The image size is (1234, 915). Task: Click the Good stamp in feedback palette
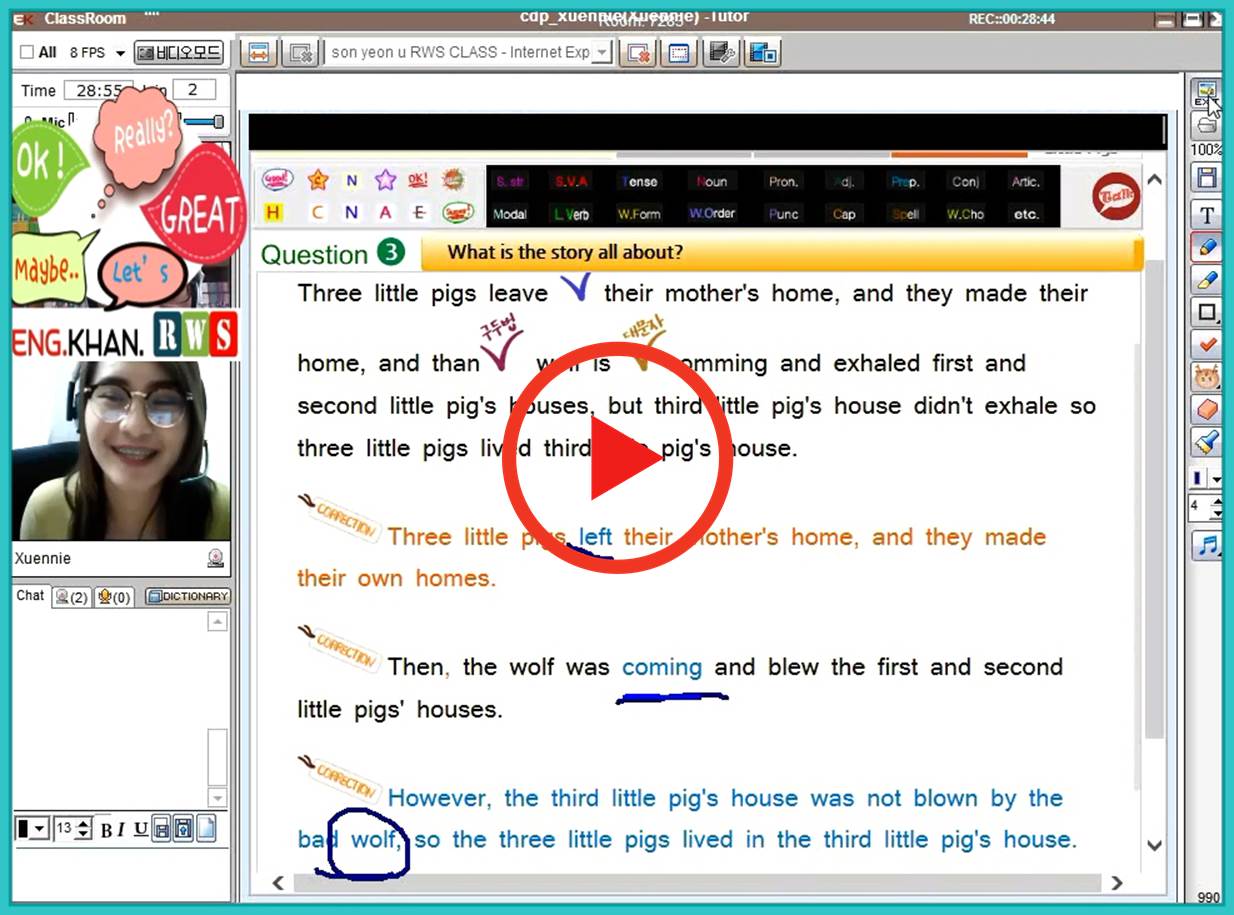(277, 181)
